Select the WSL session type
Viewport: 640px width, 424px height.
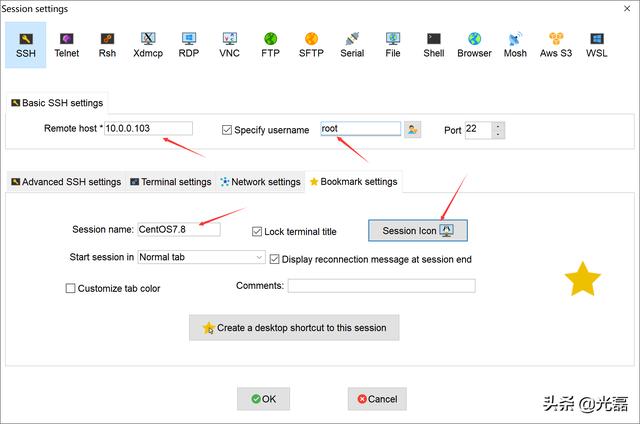pos(597,45)
